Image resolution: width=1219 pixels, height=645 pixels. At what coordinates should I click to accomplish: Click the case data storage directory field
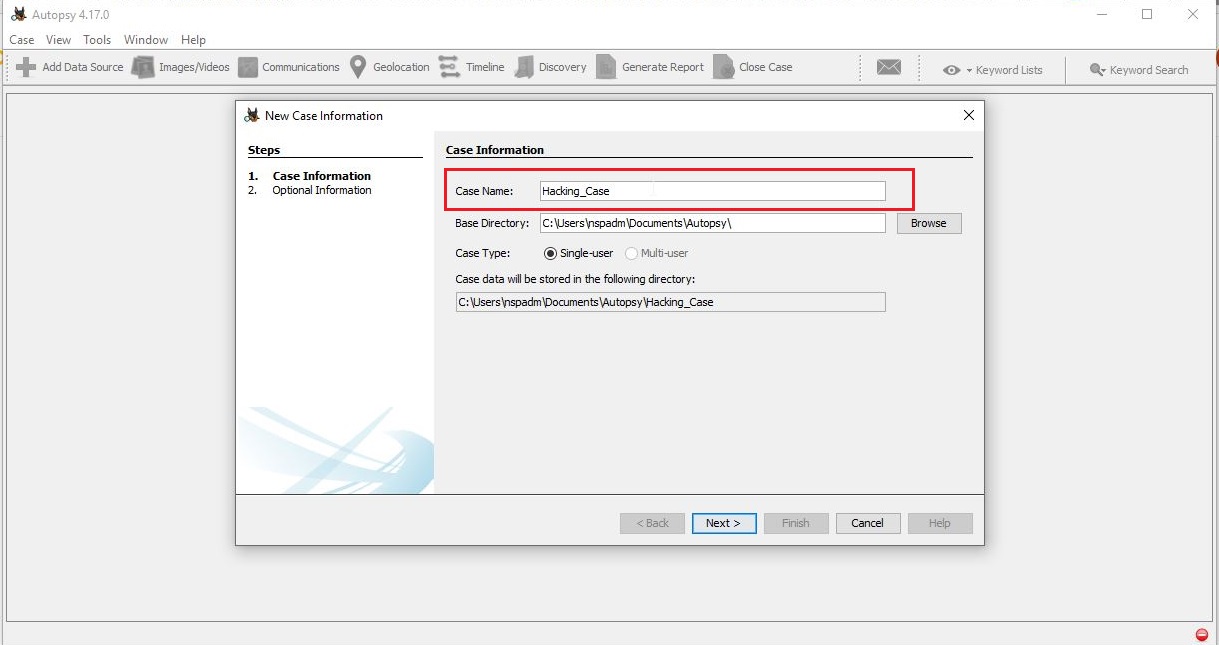pos(670,302)
